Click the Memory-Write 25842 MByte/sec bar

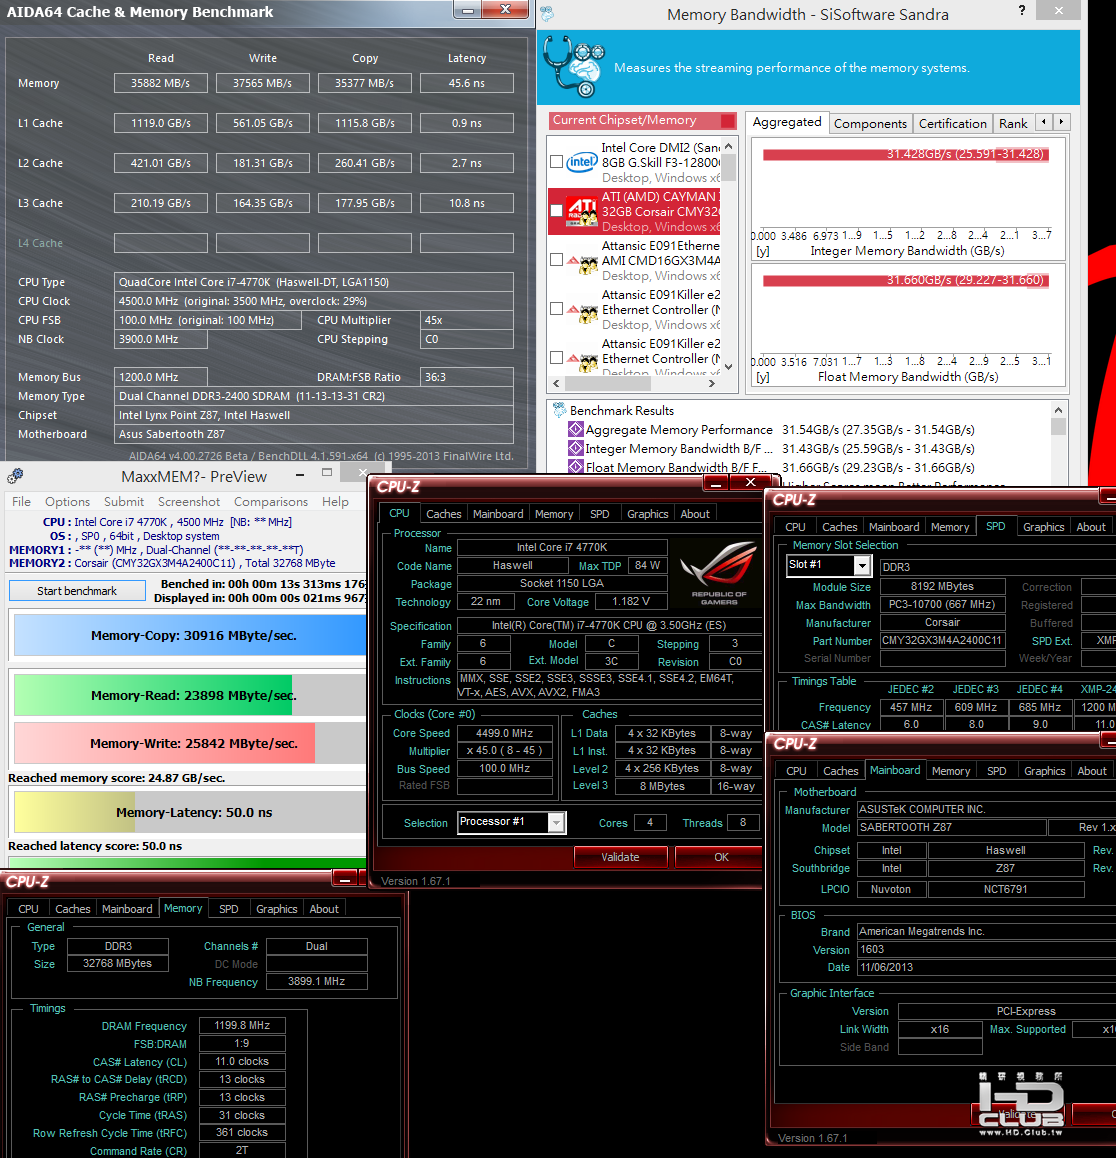[x=191, y=743]
